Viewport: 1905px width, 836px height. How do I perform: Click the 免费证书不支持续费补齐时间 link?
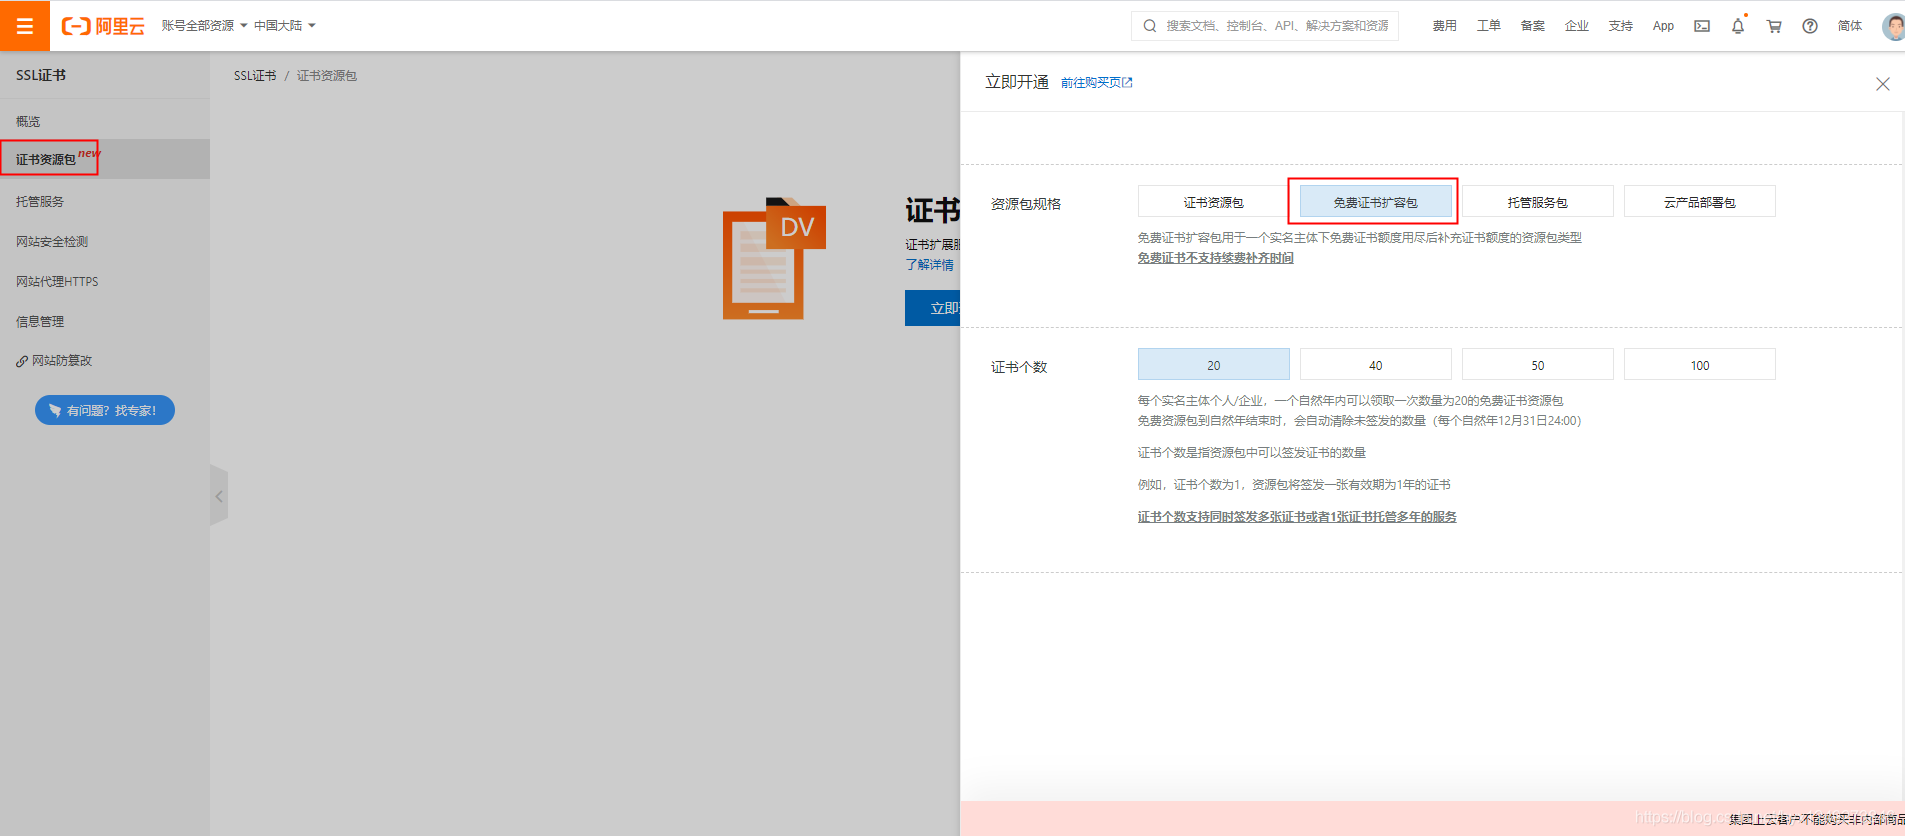[x=1215, y=258]
